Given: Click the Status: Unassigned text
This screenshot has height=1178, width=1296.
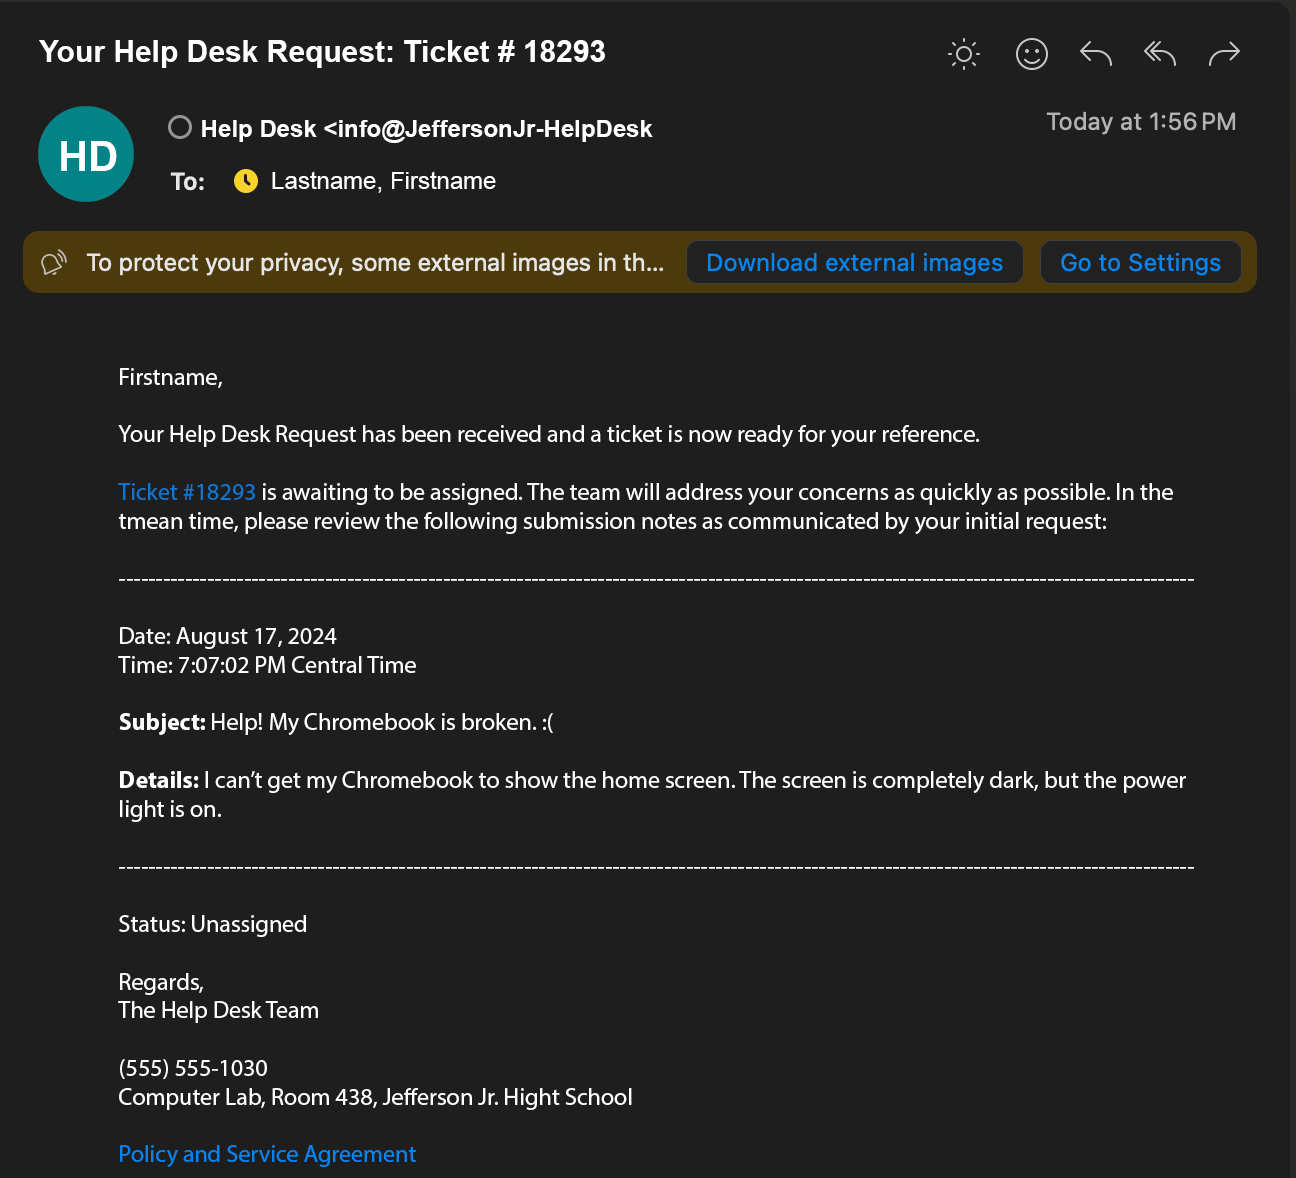Looking at the screenshot, I should click(212, 924).
